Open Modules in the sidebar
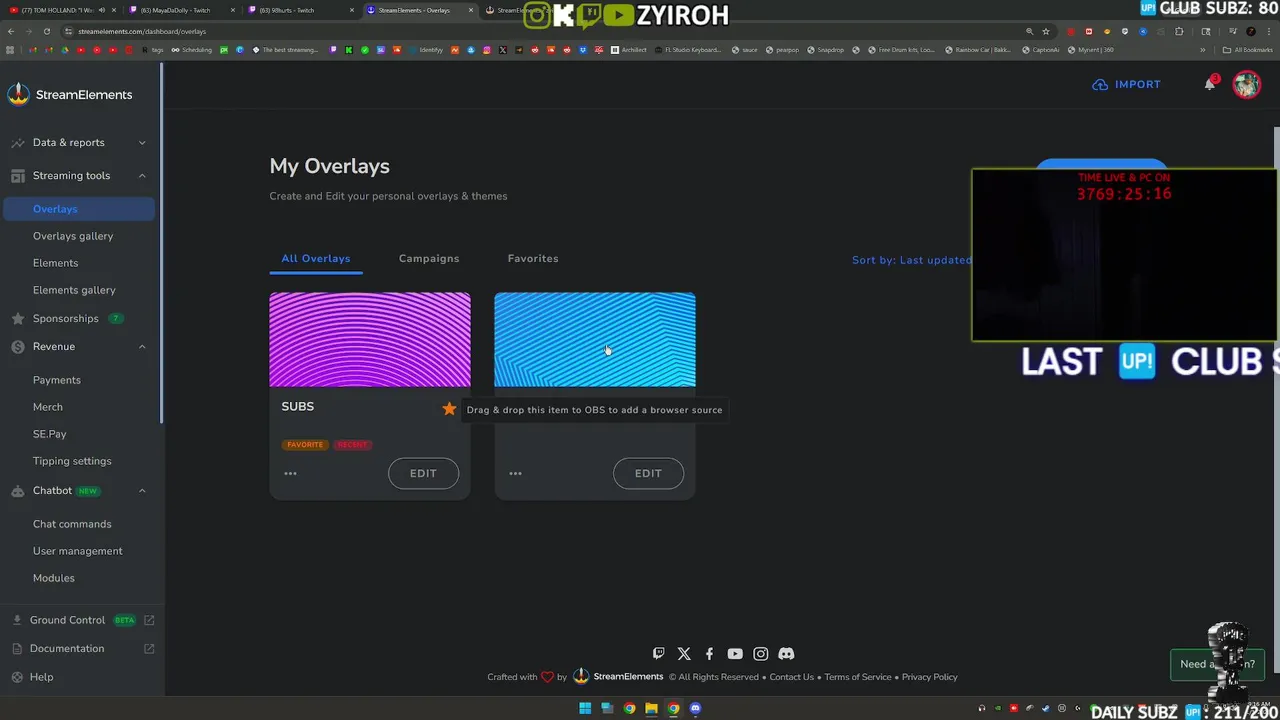The image size is (1280, 720). point(53,578)
